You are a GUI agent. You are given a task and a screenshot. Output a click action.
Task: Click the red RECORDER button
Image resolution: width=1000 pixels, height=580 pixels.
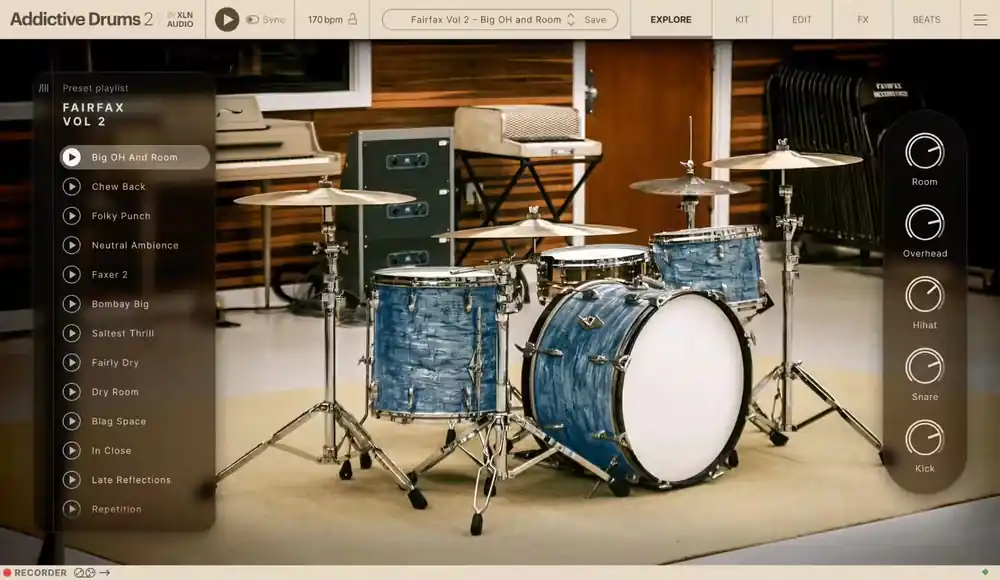tap(34, 572)
